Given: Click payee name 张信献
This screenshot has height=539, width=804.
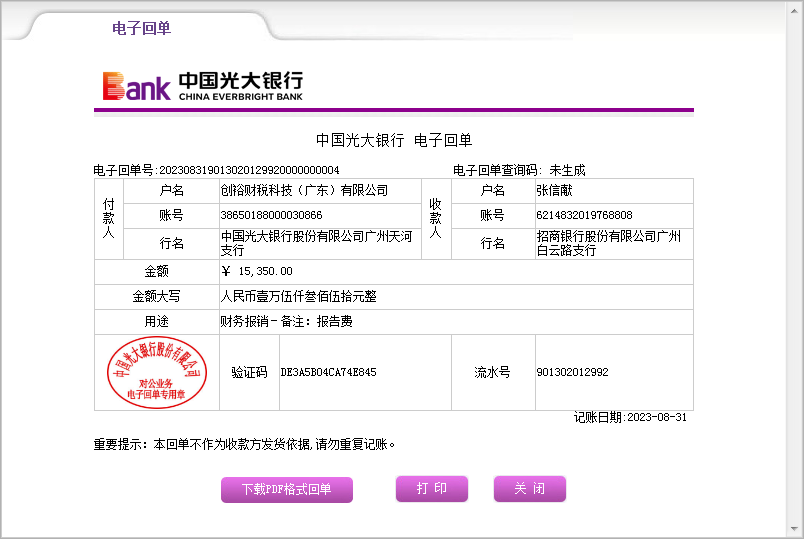Looking at the screenshot, I should tap(554, 190).
